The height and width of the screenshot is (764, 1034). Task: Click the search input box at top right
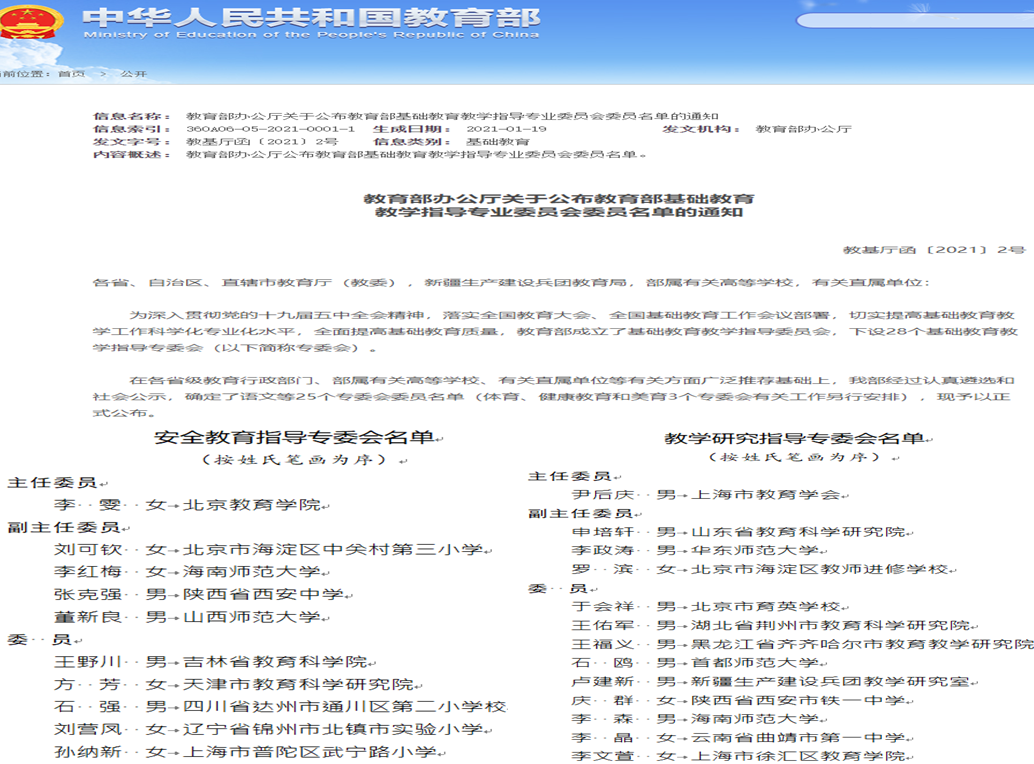click(915, 20)
